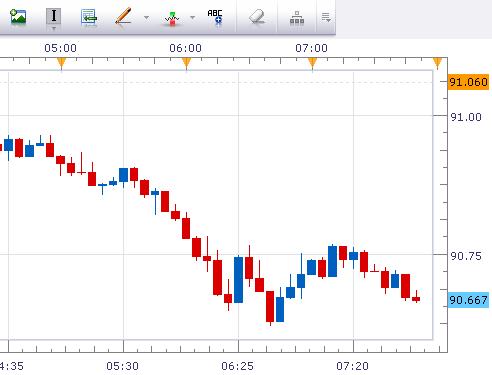Click the 06:00 top time label

pyautogui.click(x=186, y=48)
